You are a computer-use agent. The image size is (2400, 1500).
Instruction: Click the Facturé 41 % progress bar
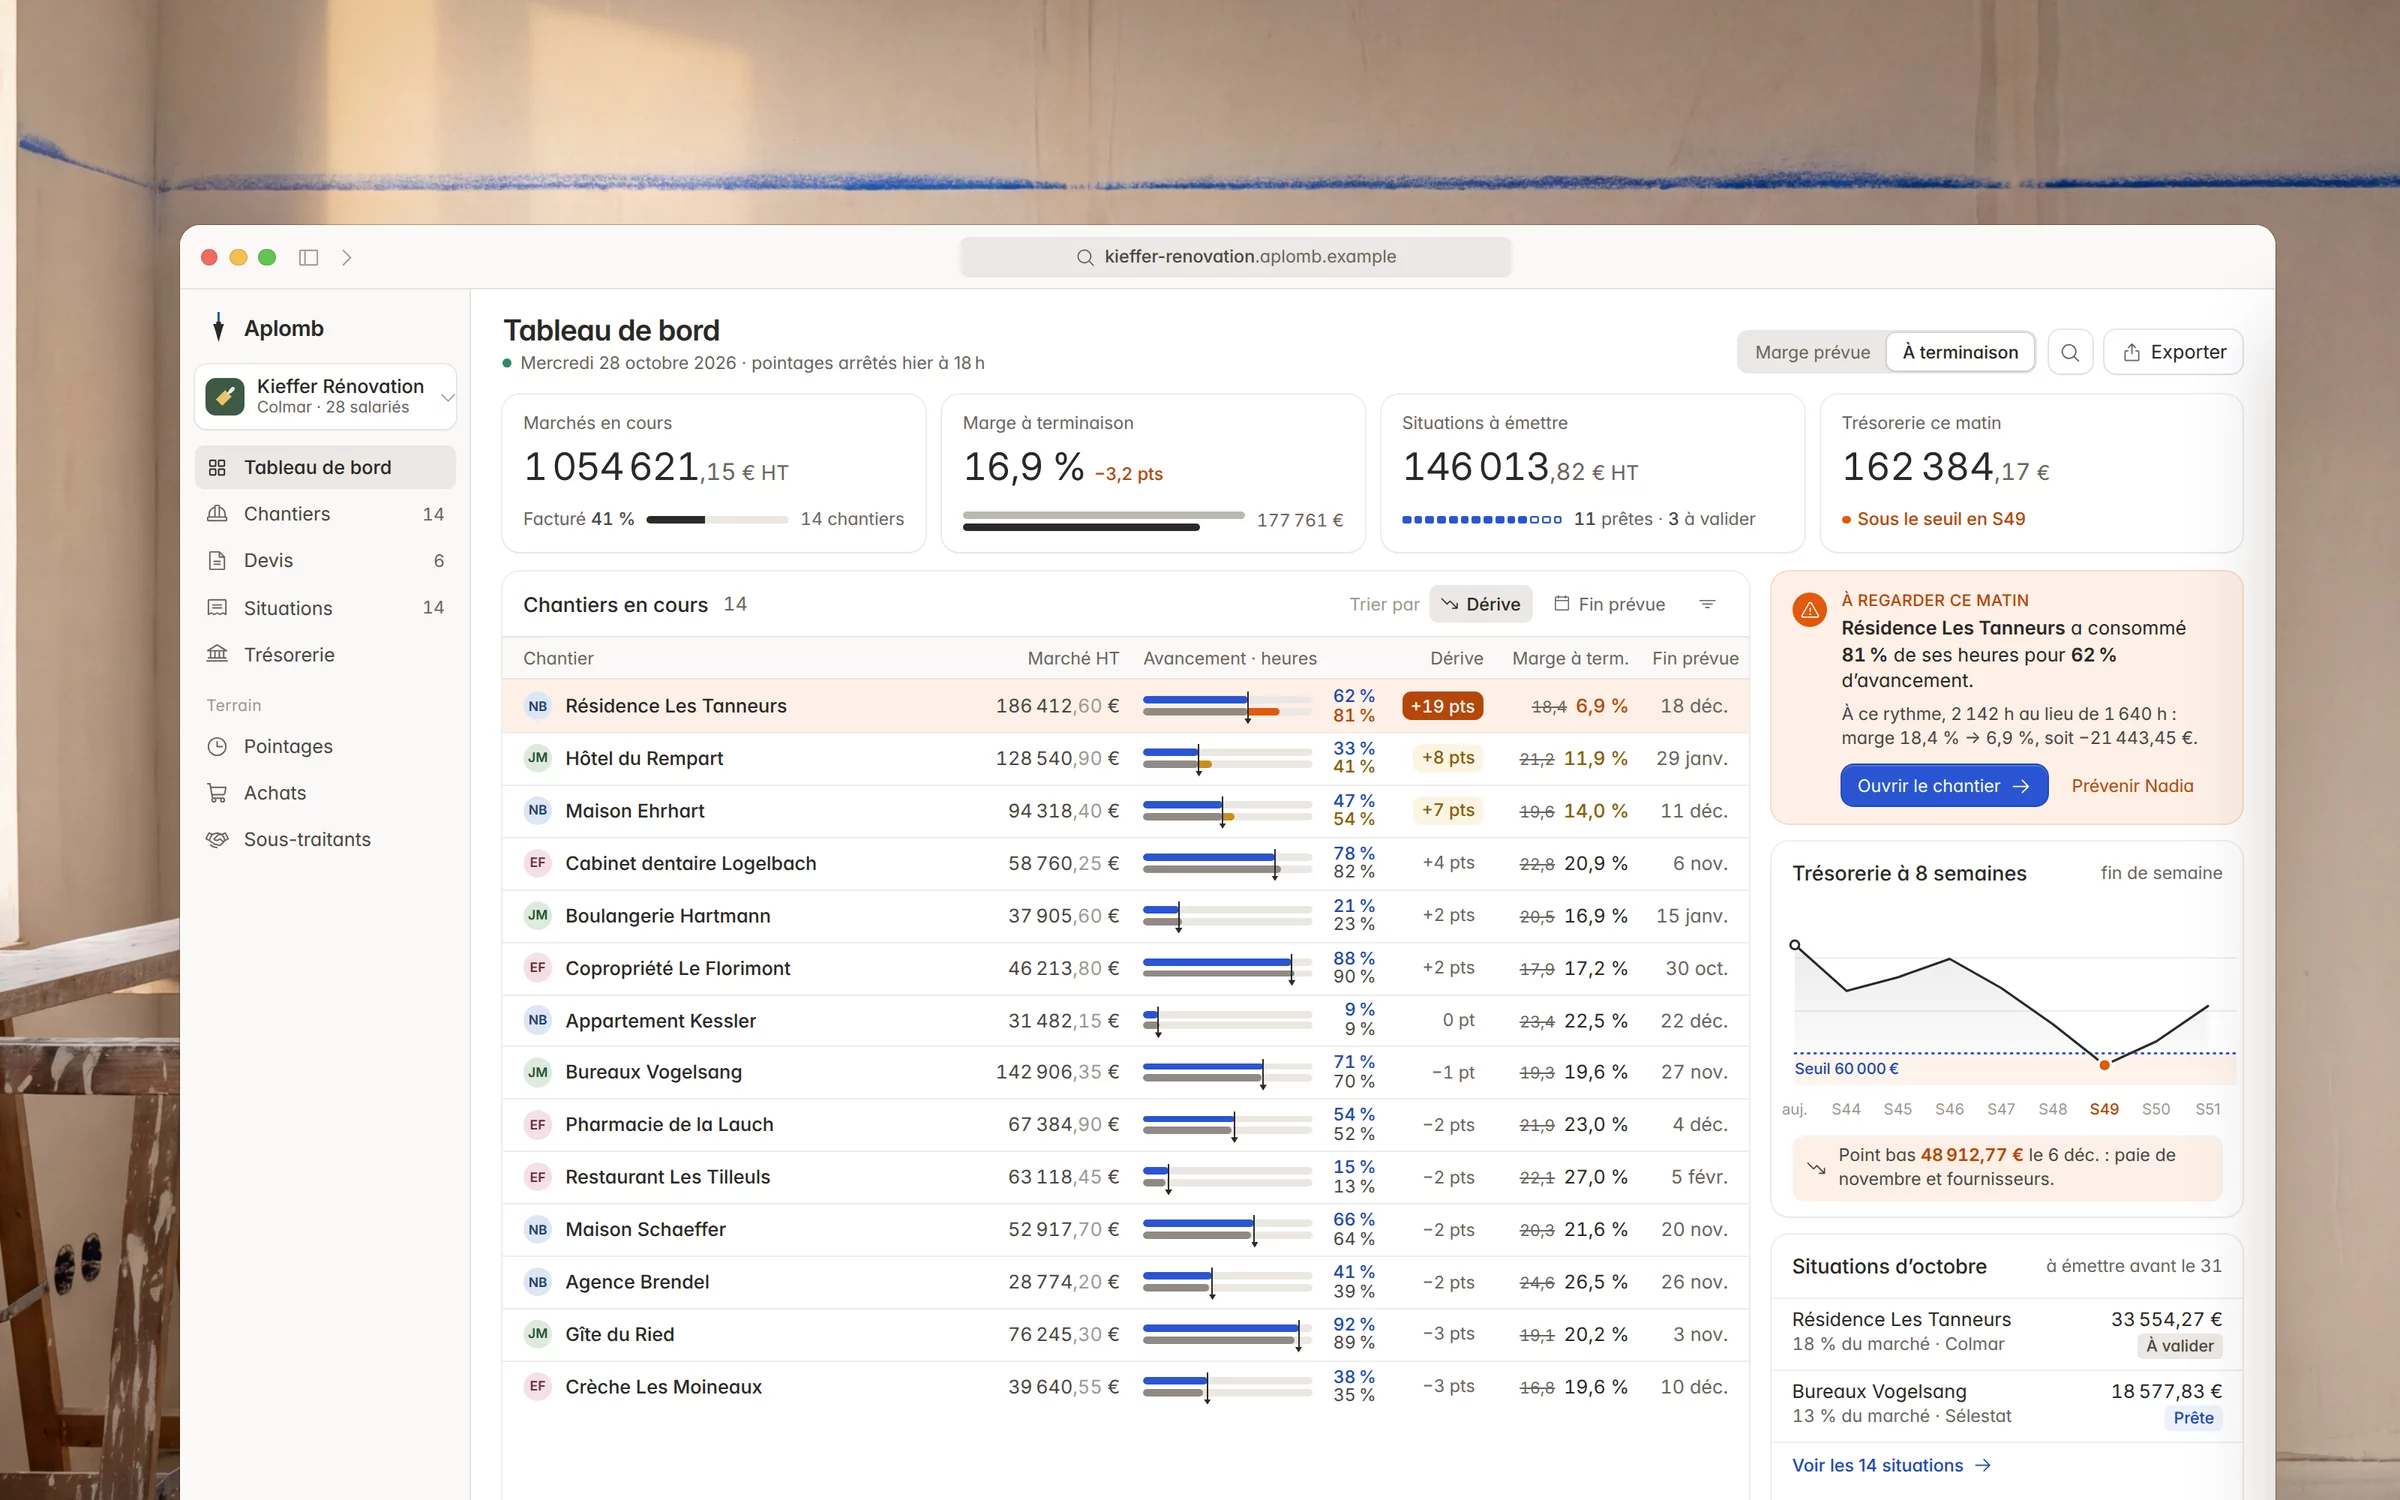(717, 519)
